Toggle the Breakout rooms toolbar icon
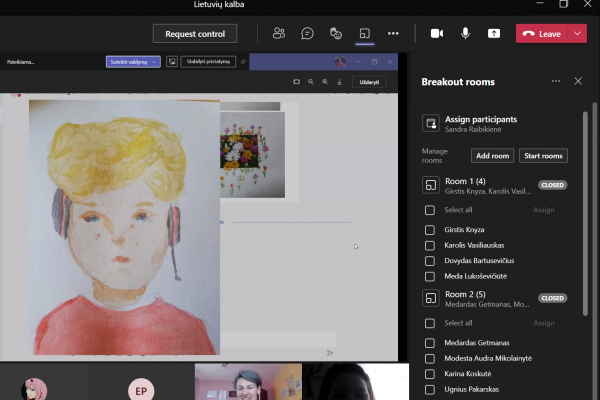Image resolution: width=600 pixels, height=400 pixels. [x=365, y=34]
